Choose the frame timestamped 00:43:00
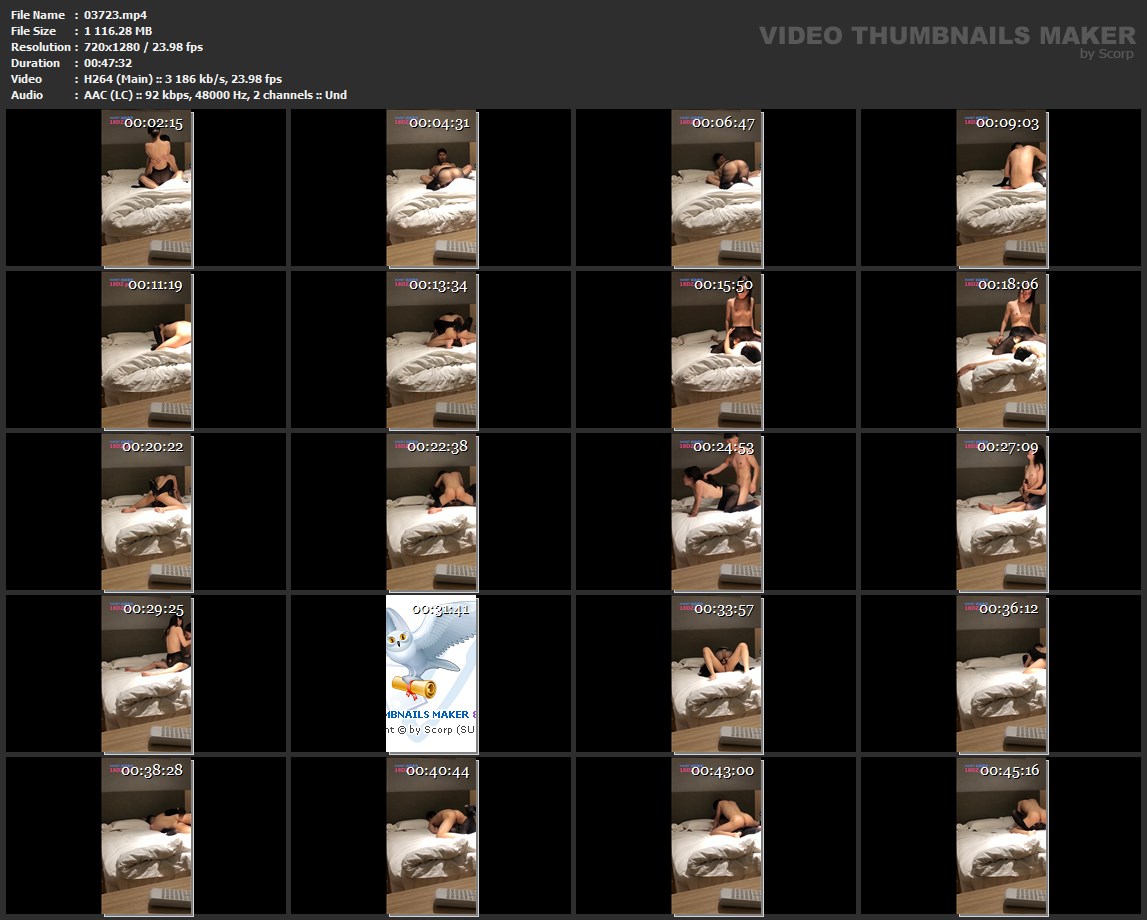 tap(716, 836)
